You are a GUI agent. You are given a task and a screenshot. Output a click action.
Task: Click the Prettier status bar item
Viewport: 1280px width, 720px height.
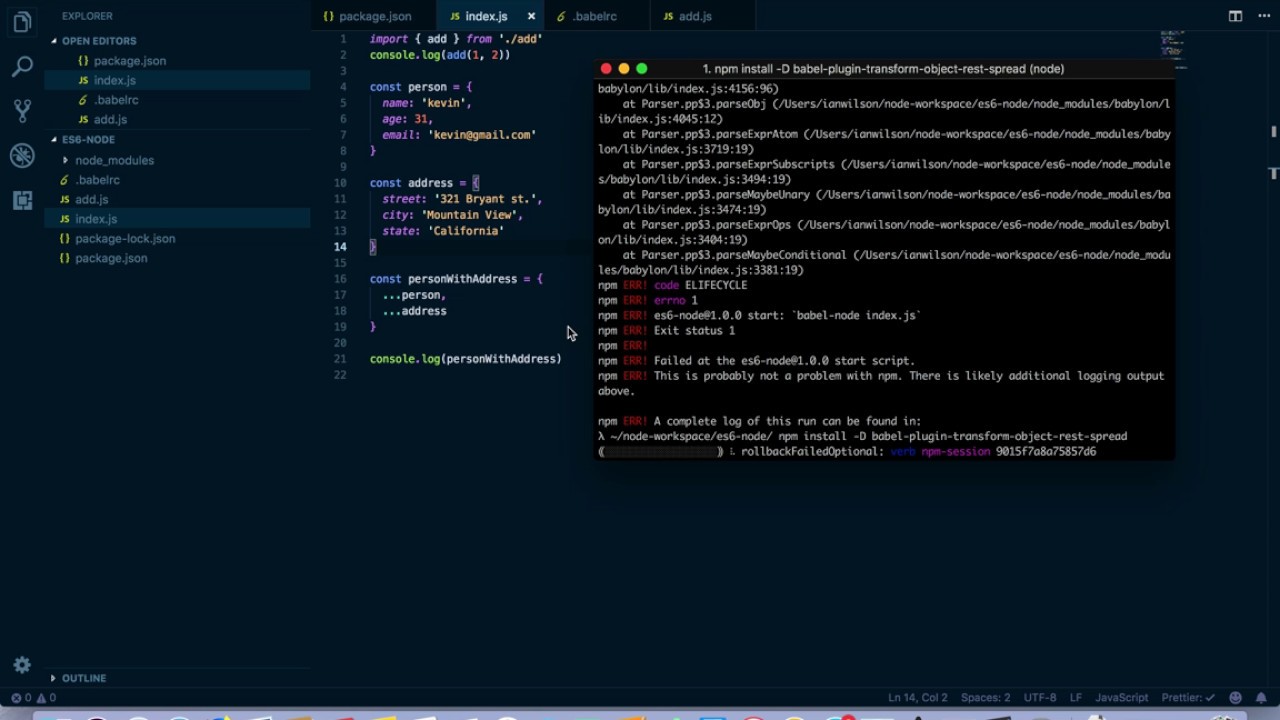point(1187,698)
